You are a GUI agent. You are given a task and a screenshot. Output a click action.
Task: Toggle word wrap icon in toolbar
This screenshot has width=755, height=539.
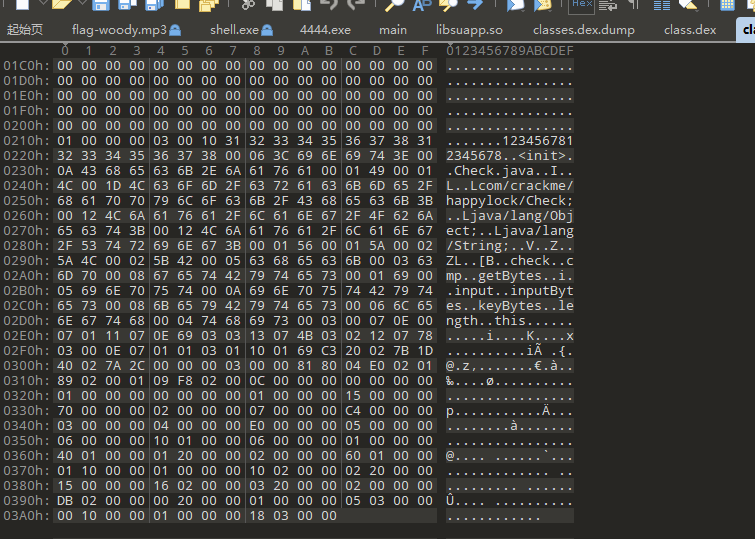[x=608, y=5]
